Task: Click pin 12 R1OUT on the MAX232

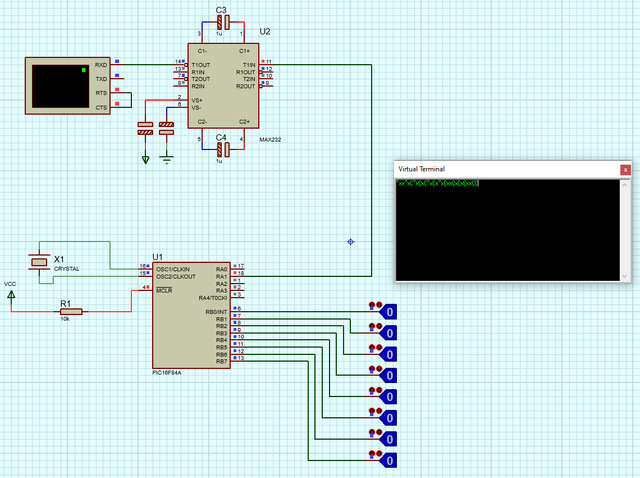Action: 266,72
